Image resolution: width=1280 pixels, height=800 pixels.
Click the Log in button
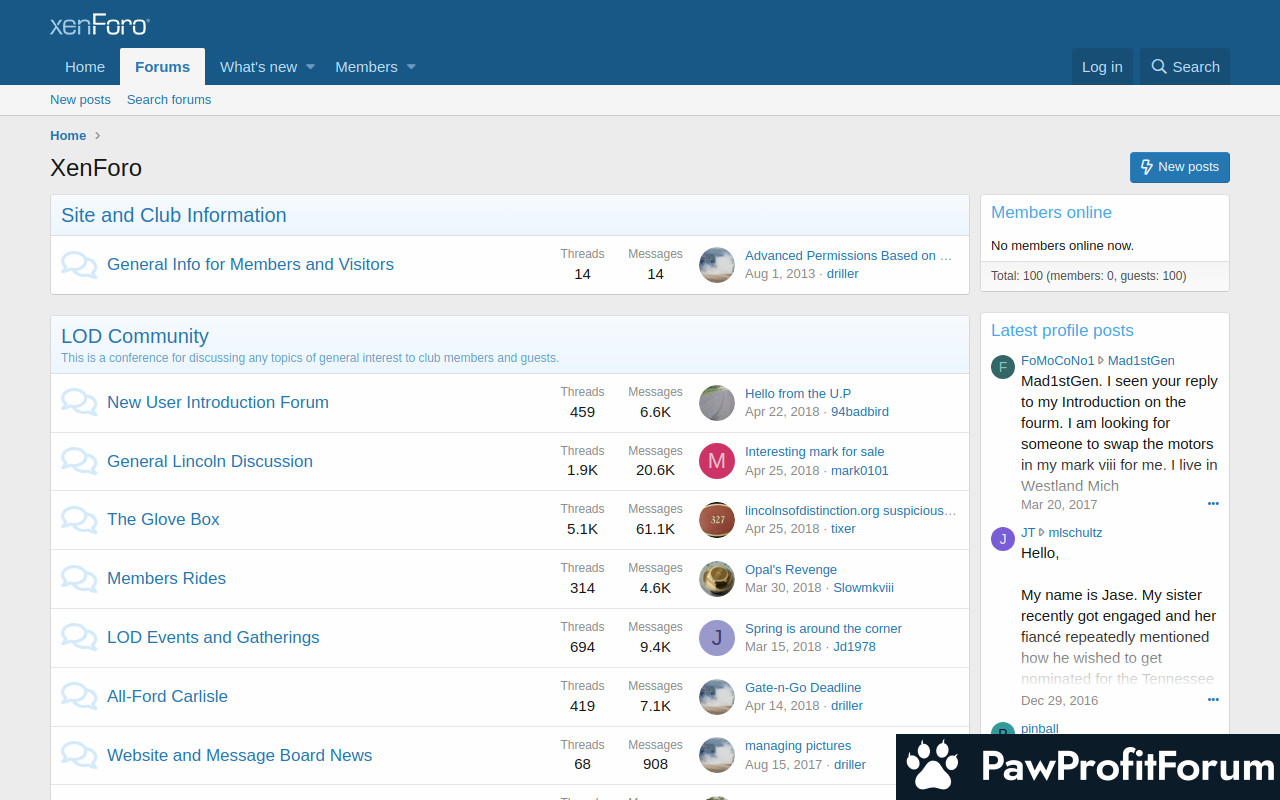tap(1102, 67)
